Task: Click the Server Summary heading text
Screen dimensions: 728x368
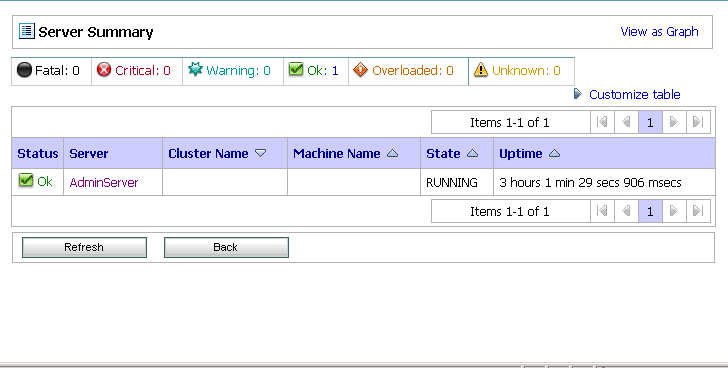Action: pyautogui.click(x=96, y=32)
